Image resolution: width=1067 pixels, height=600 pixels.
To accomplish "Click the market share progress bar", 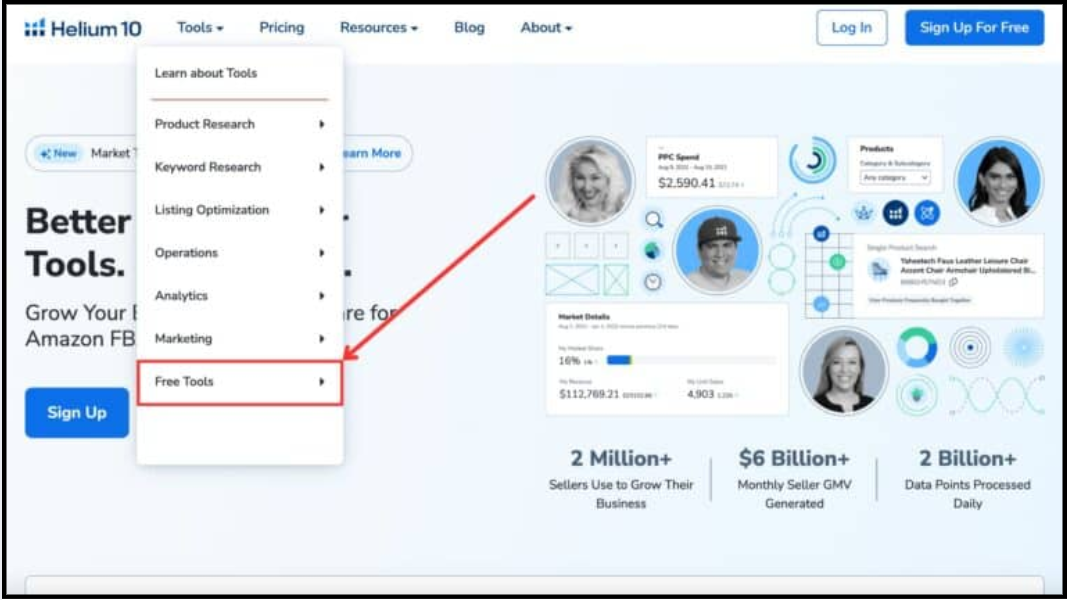I will click(x=690, y=359).
